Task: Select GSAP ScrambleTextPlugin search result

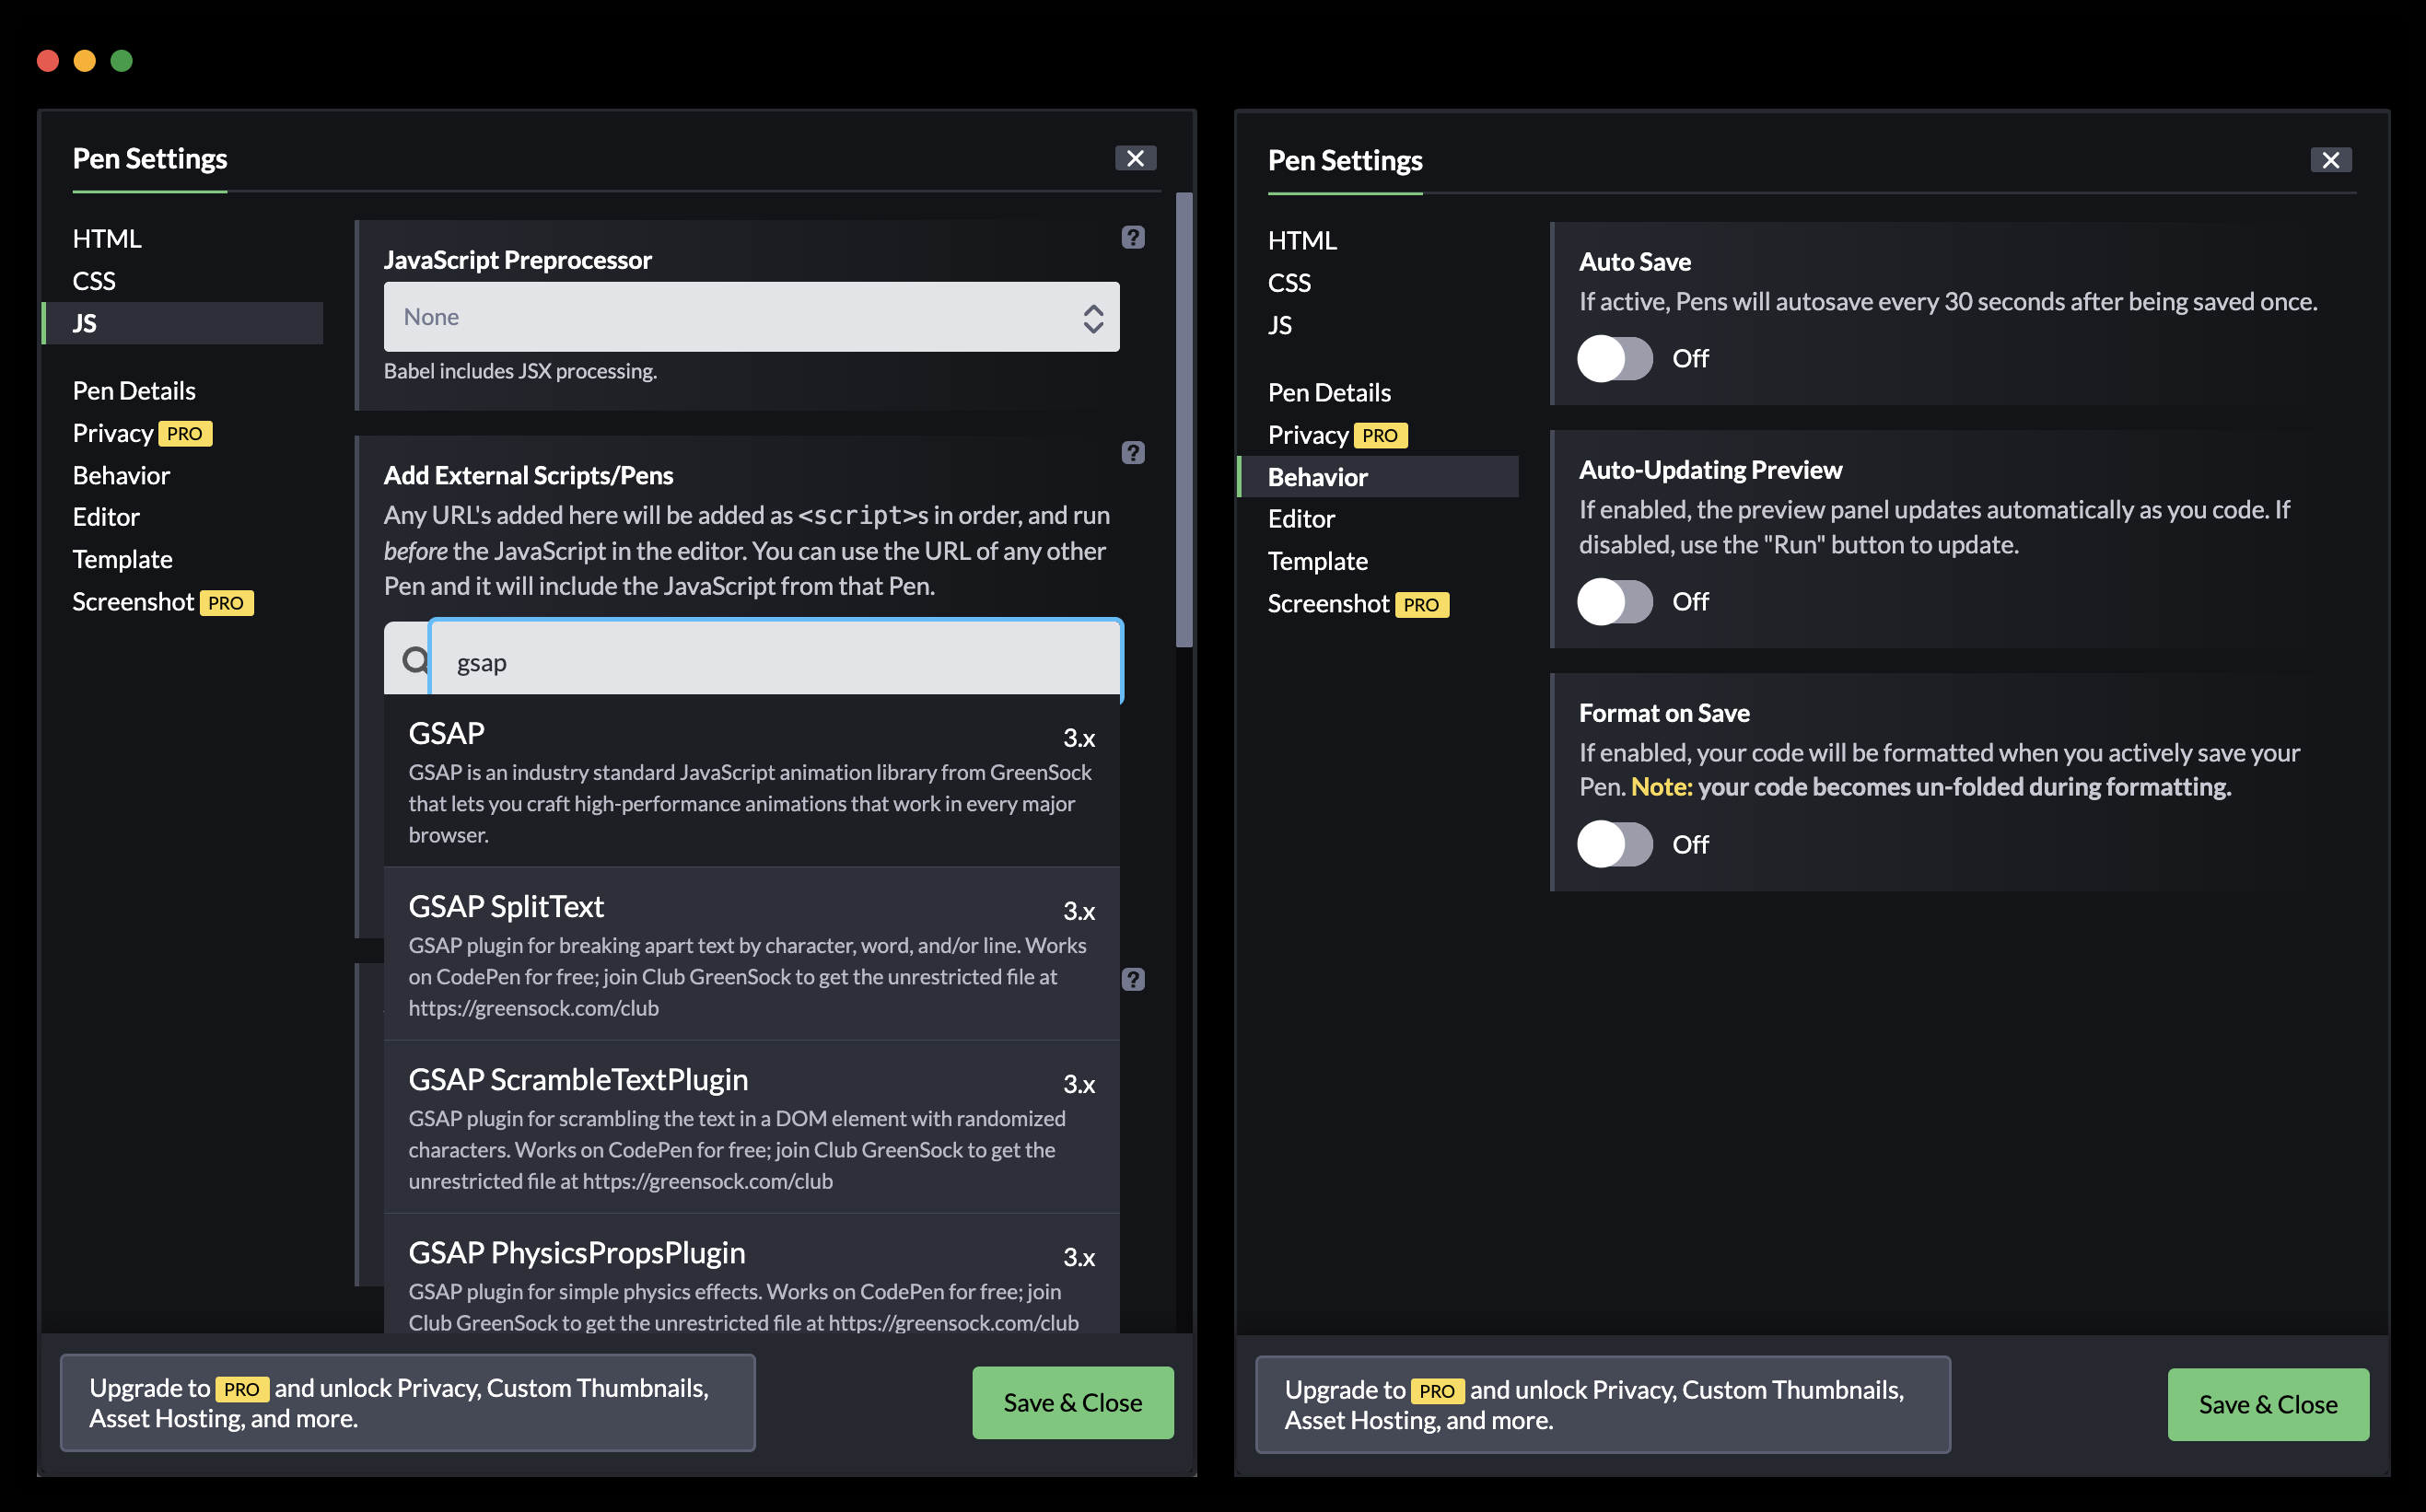Action: pos(751,1127)
